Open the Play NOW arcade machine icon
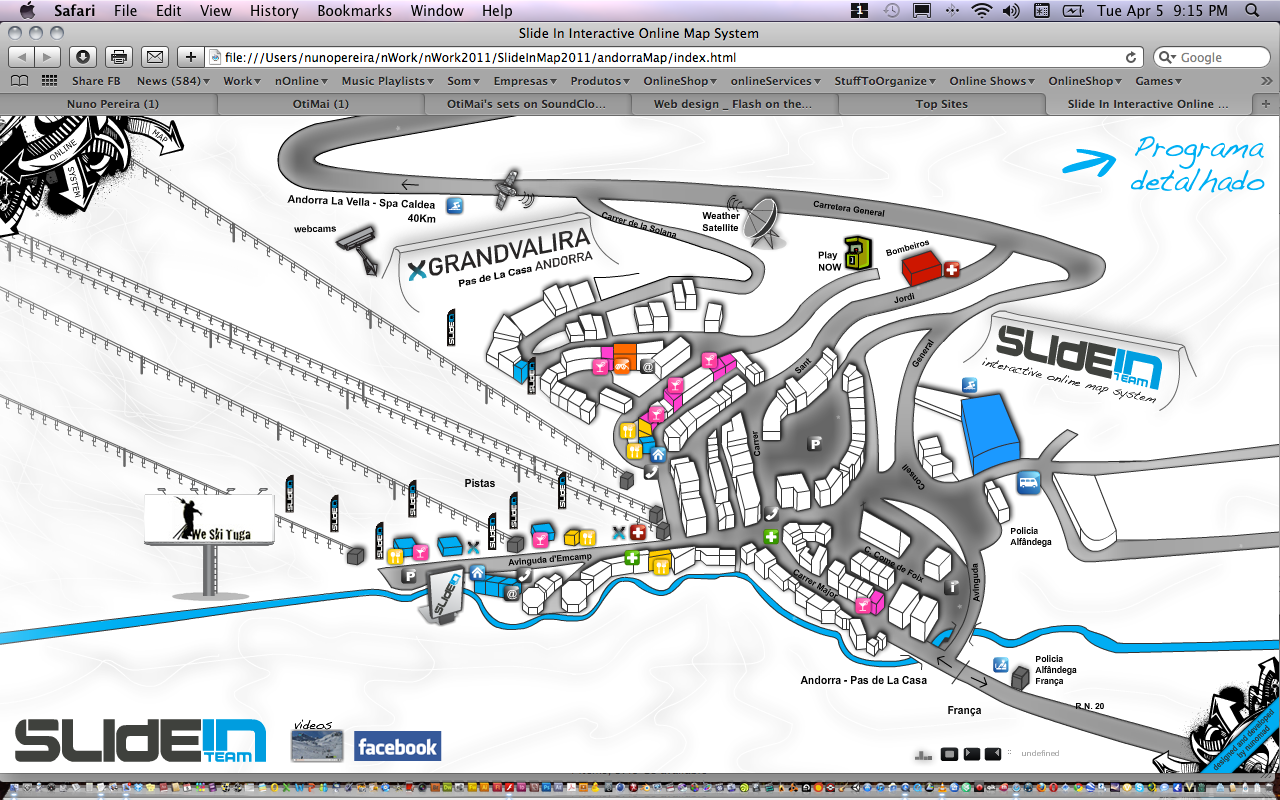The width and height of the screenshot is (1280, 800). pyautogui.click(x=857, y=254)
